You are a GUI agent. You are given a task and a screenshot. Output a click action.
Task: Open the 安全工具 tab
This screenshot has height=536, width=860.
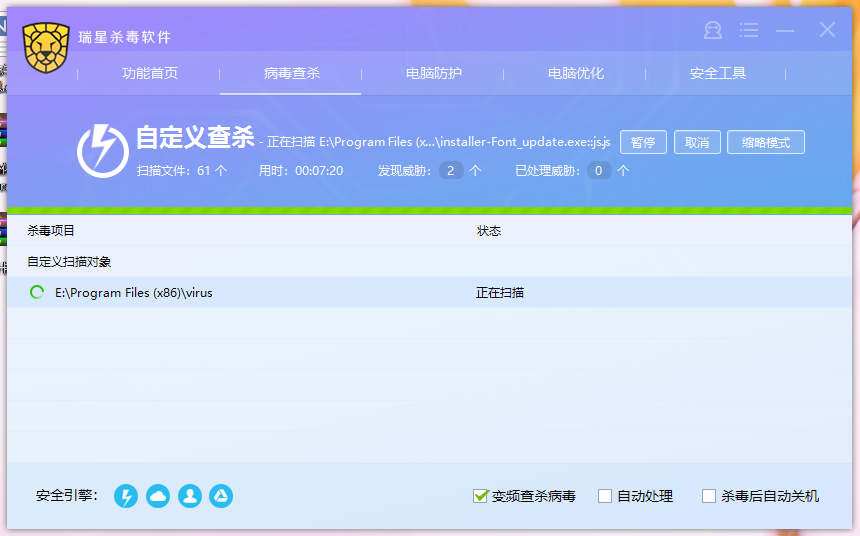717,74
